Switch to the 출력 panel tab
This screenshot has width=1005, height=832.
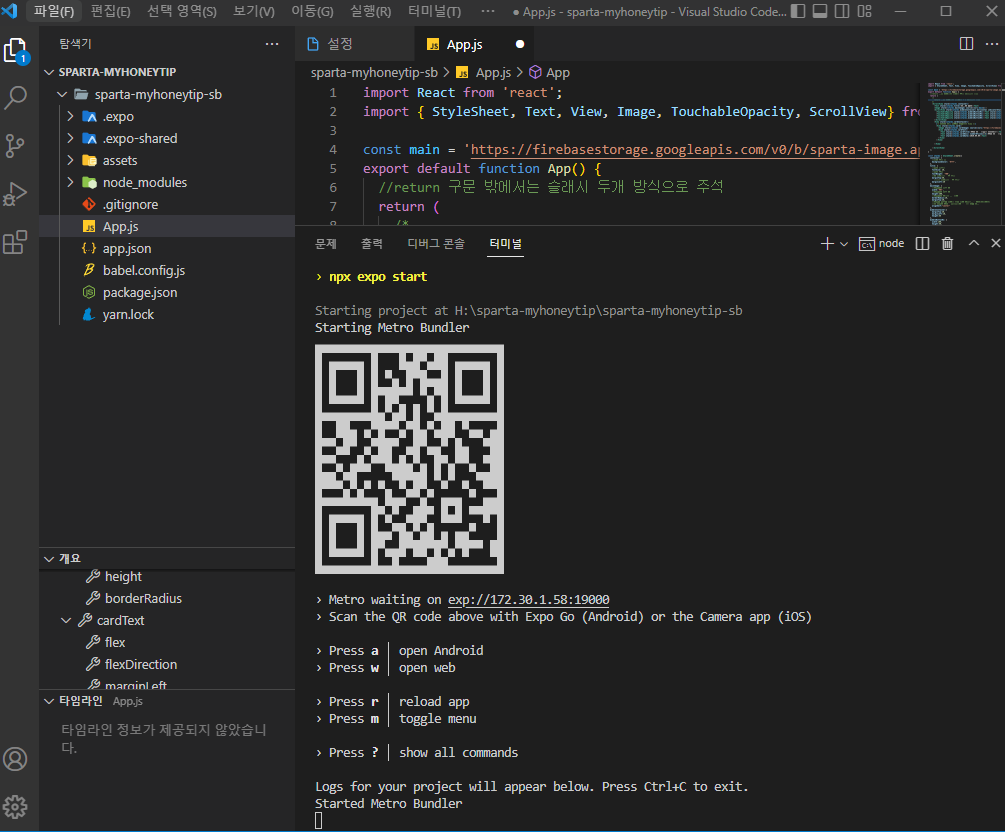click(372, 244)
